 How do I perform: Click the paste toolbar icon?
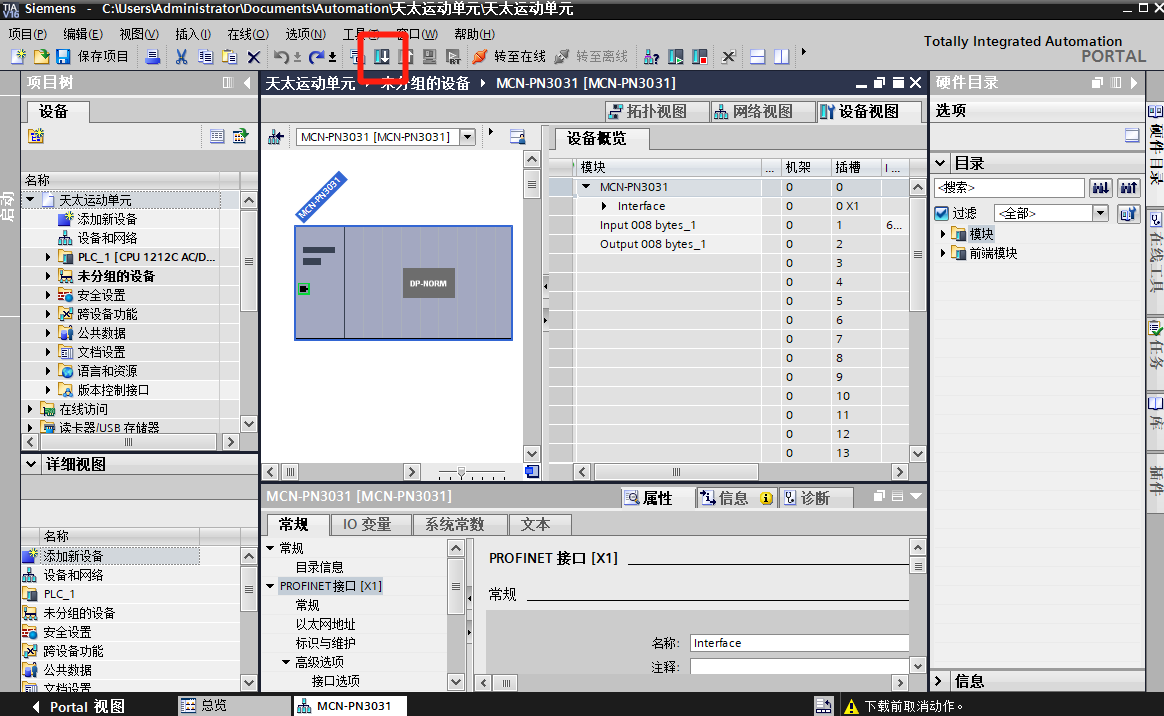pyautogui.click(x=229, y=56)
